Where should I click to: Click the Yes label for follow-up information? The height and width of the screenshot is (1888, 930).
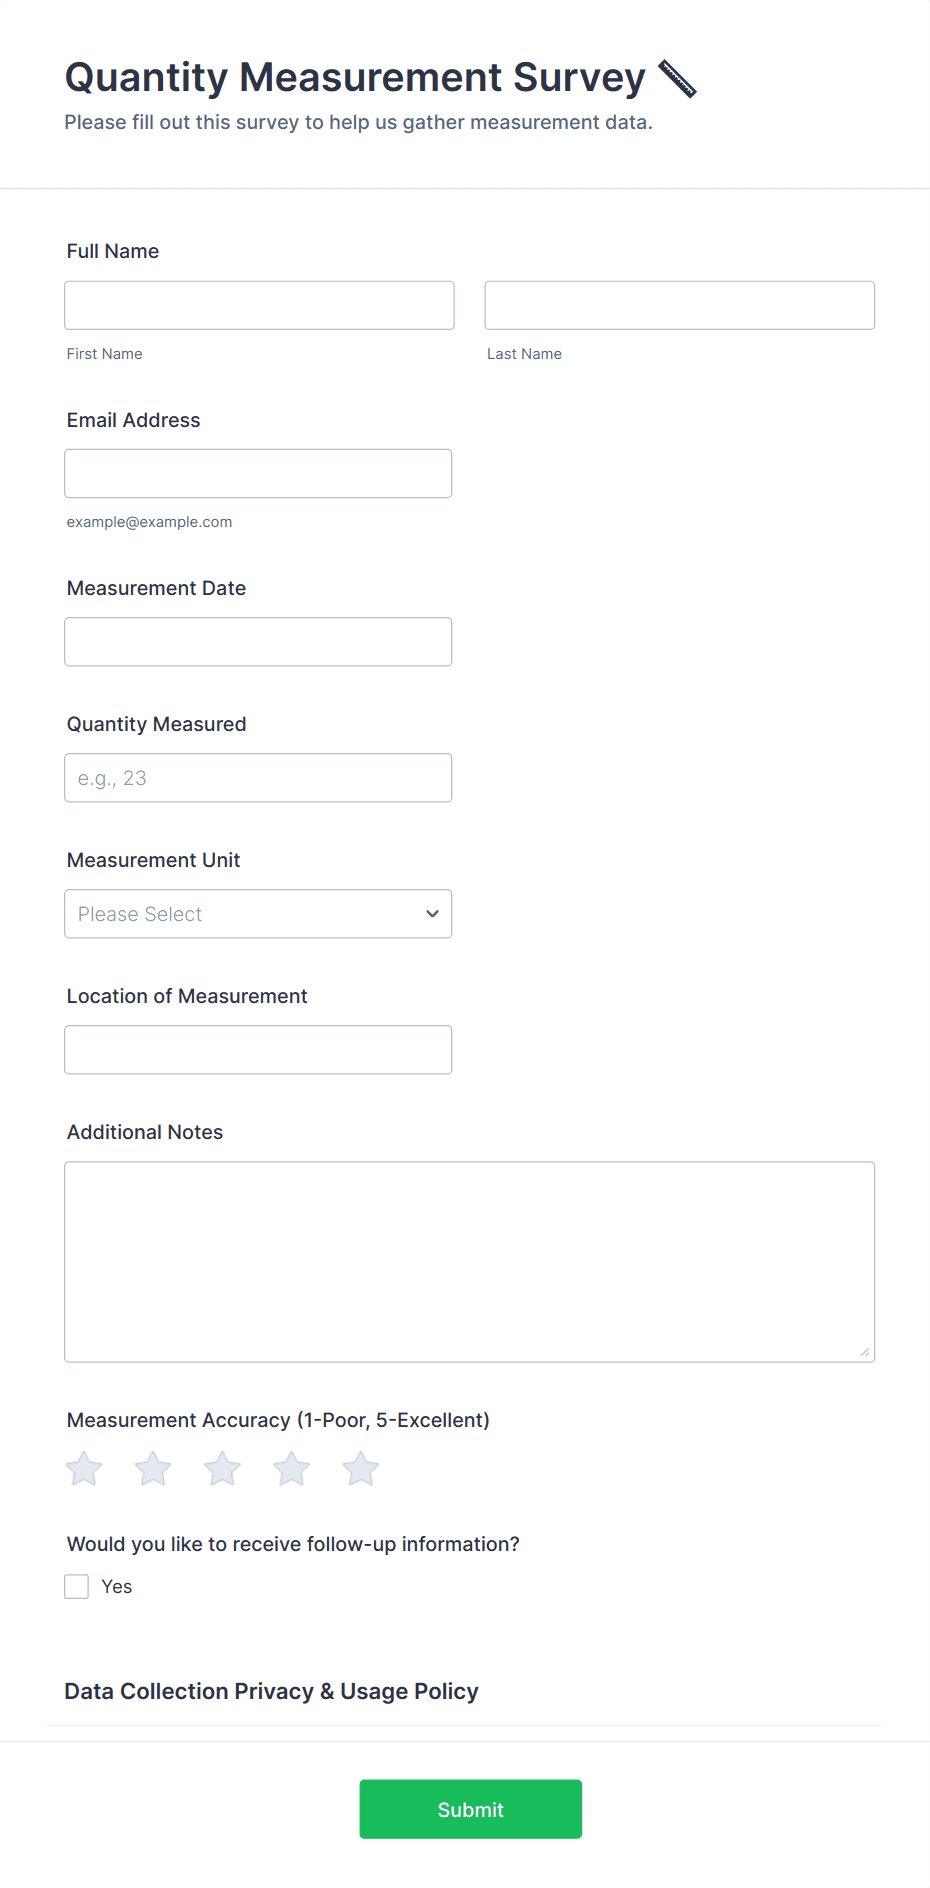(117, 1587)
